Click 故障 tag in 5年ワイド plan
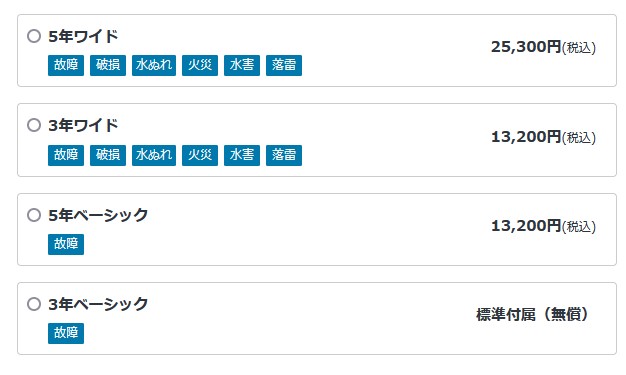Screen dimensions: 626x375 pyautogui.click(x=66, y=65)
